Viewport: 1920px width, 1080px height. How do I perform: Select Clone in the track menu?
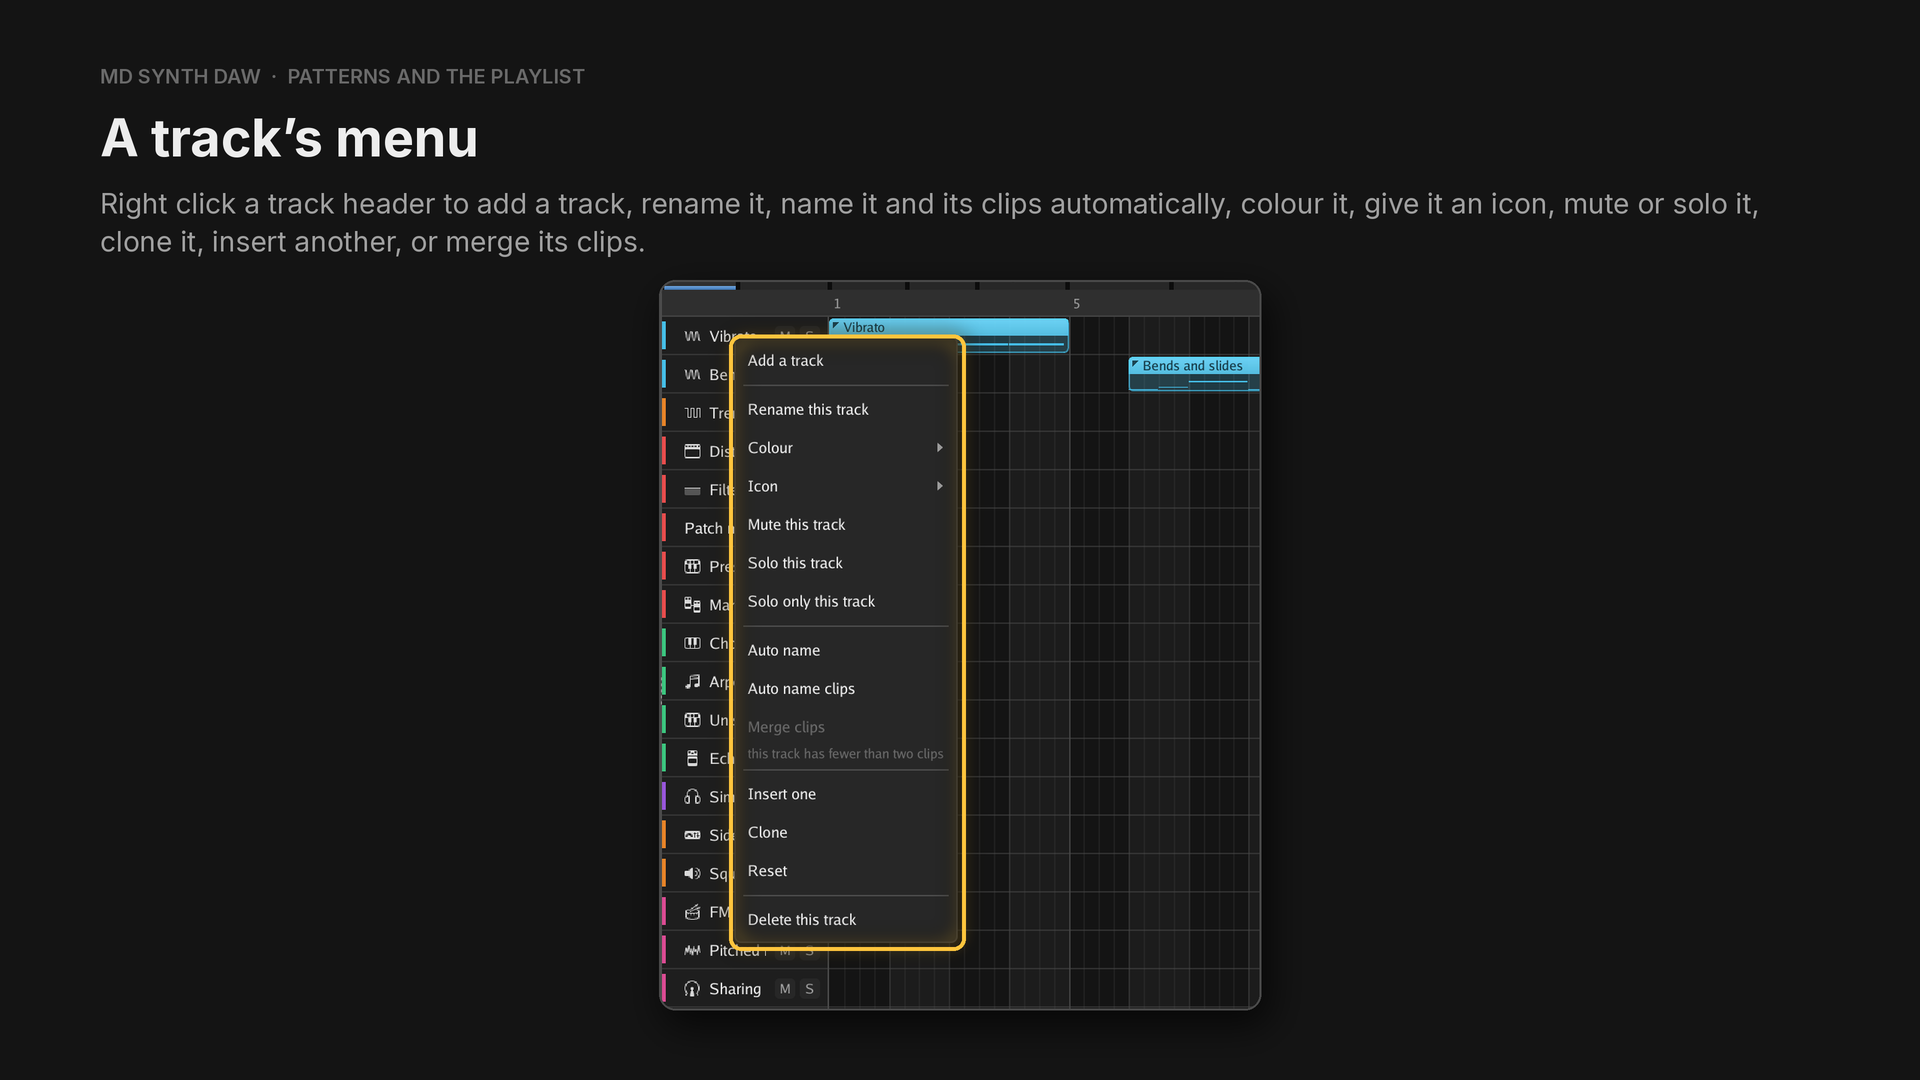846,833
